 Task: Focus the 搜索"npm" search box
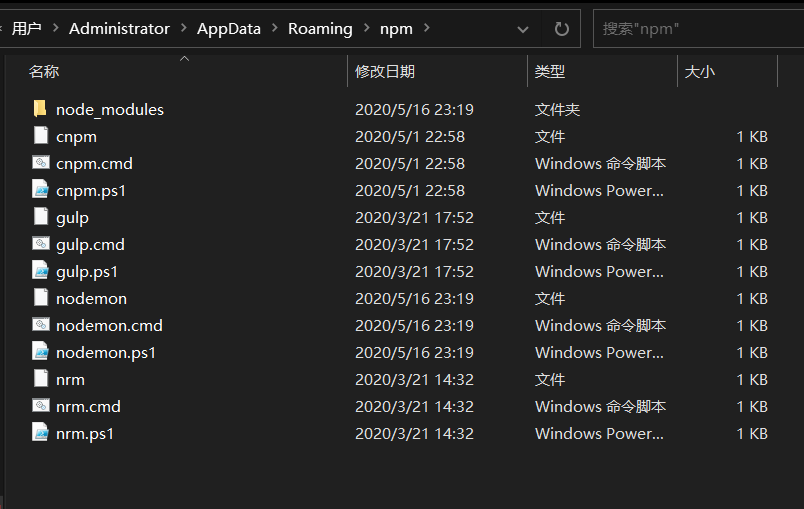[x=698, y=29]
